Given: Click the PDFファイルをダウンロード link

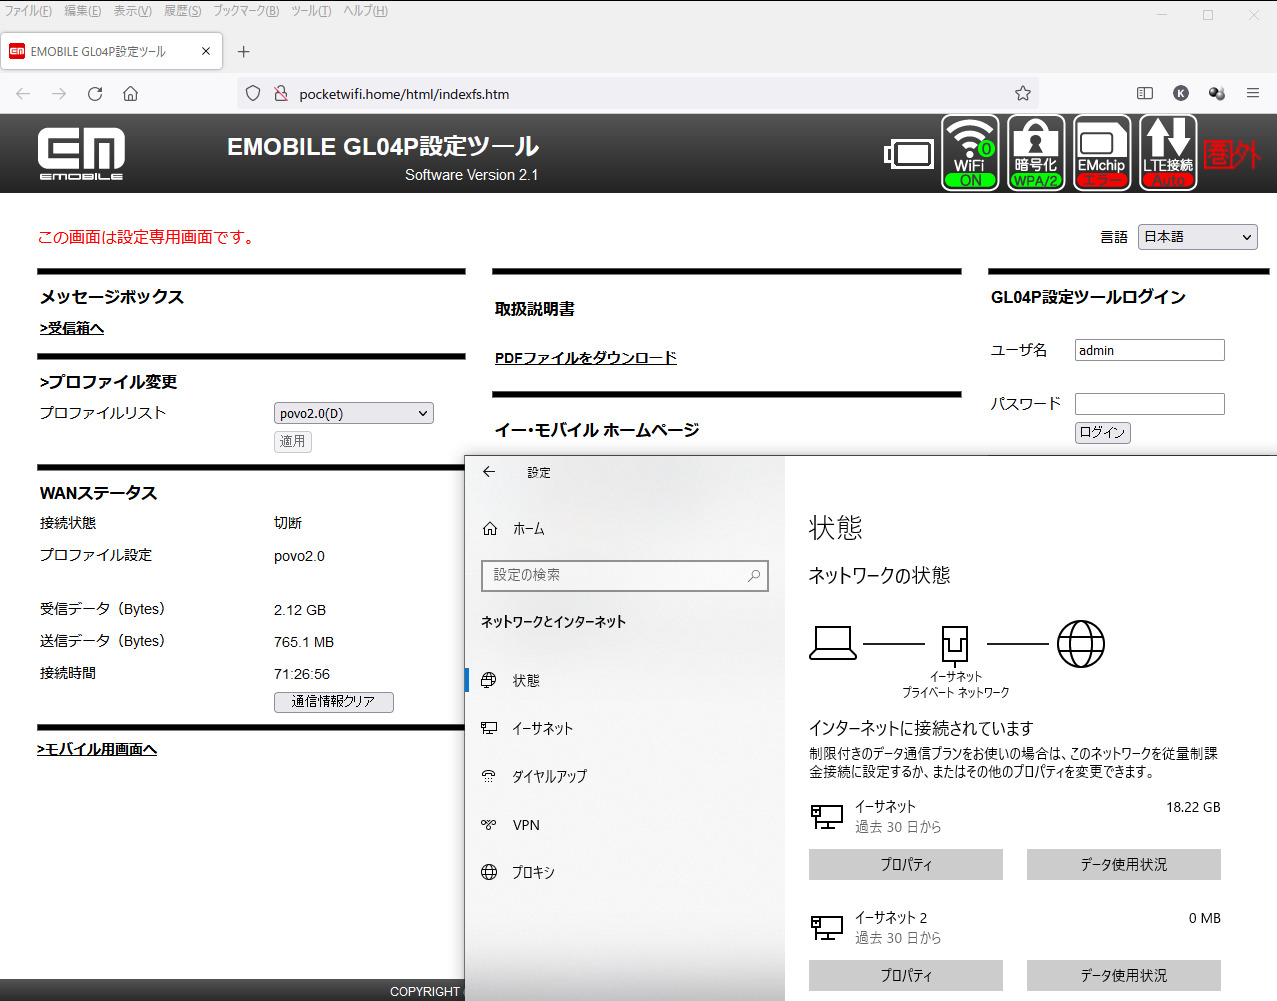Looking at the screenshot, I should pos(585,358).
